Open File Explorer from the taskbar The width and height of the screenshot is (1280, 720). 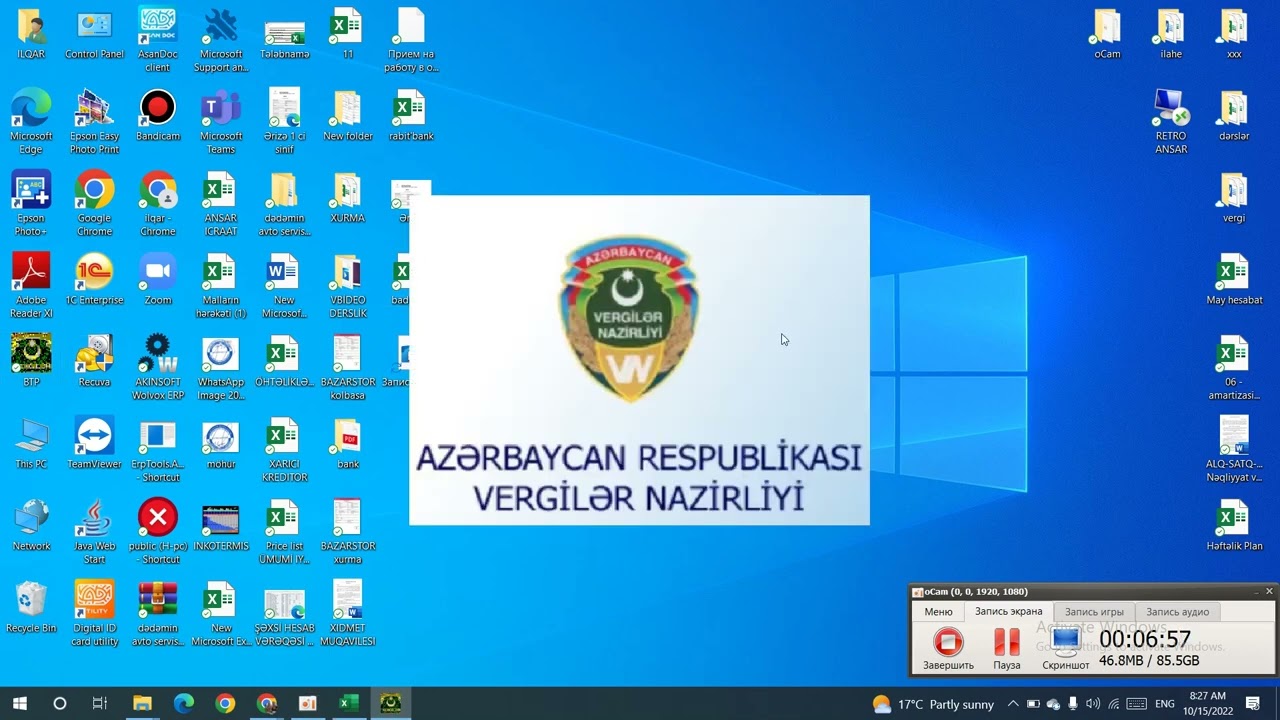[x=142, y=704]
